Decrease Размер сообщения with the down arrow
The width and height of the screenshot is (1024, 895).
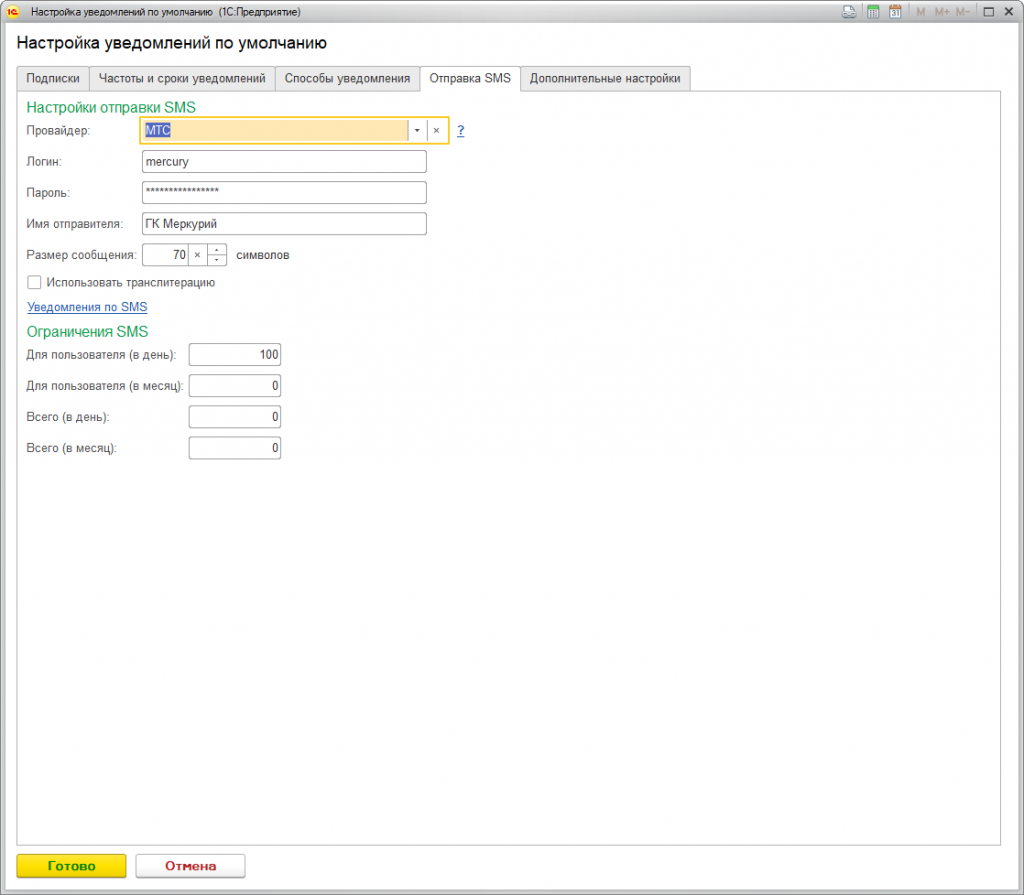pos(217,260)
